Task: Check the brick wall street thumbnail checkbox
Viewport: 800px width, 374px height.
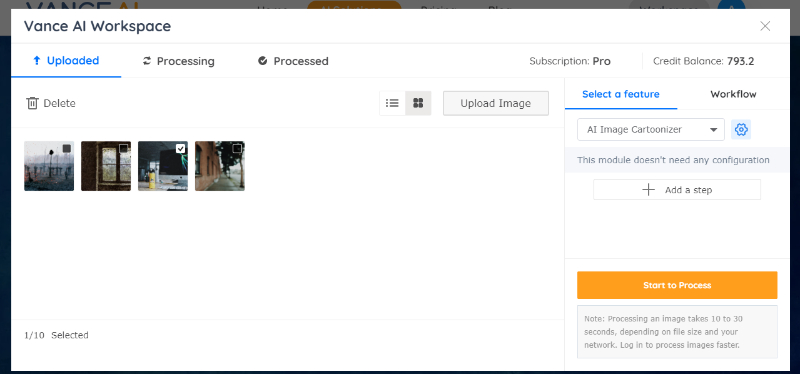Action: 237,148
